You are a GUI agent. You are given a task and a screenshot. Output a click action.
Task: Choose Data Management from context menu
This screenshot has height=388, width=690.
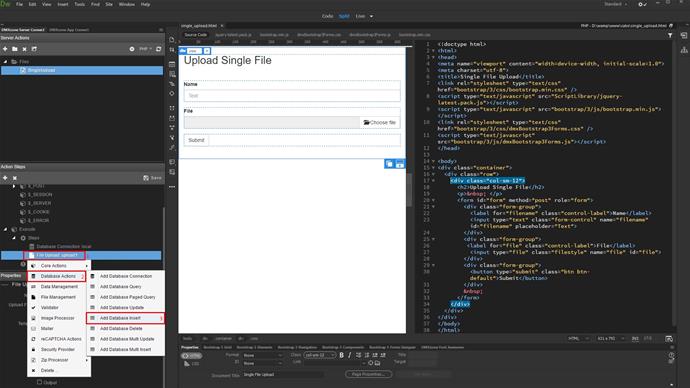pyautogui.click(x=59, y=287)
